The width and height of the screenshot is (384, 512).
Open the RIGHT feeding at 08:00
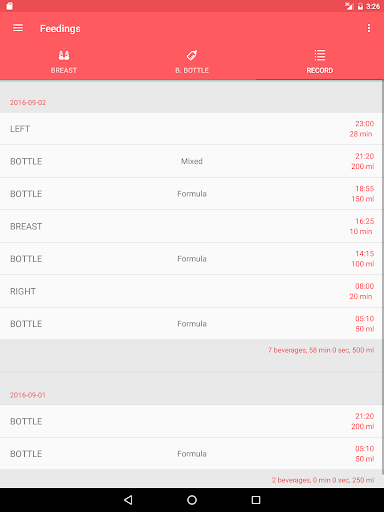191,291
